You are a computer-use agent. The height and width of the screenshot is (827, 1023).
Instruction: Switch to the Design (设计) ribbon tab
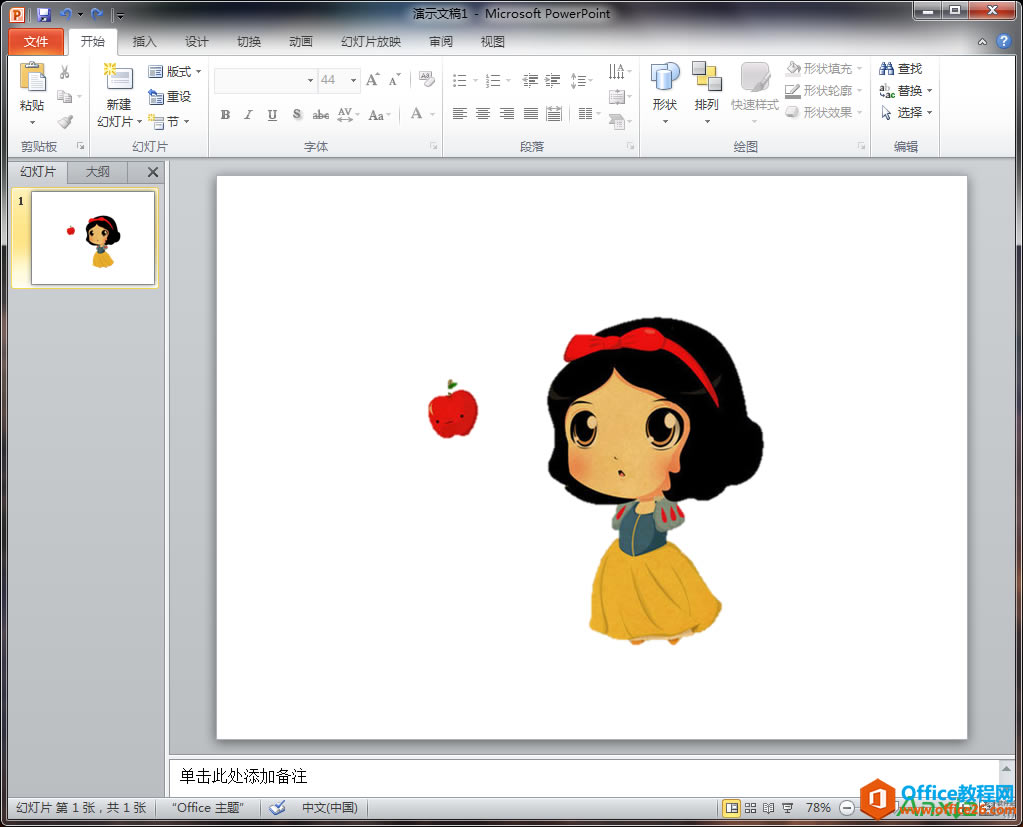(x=196, y=42)
